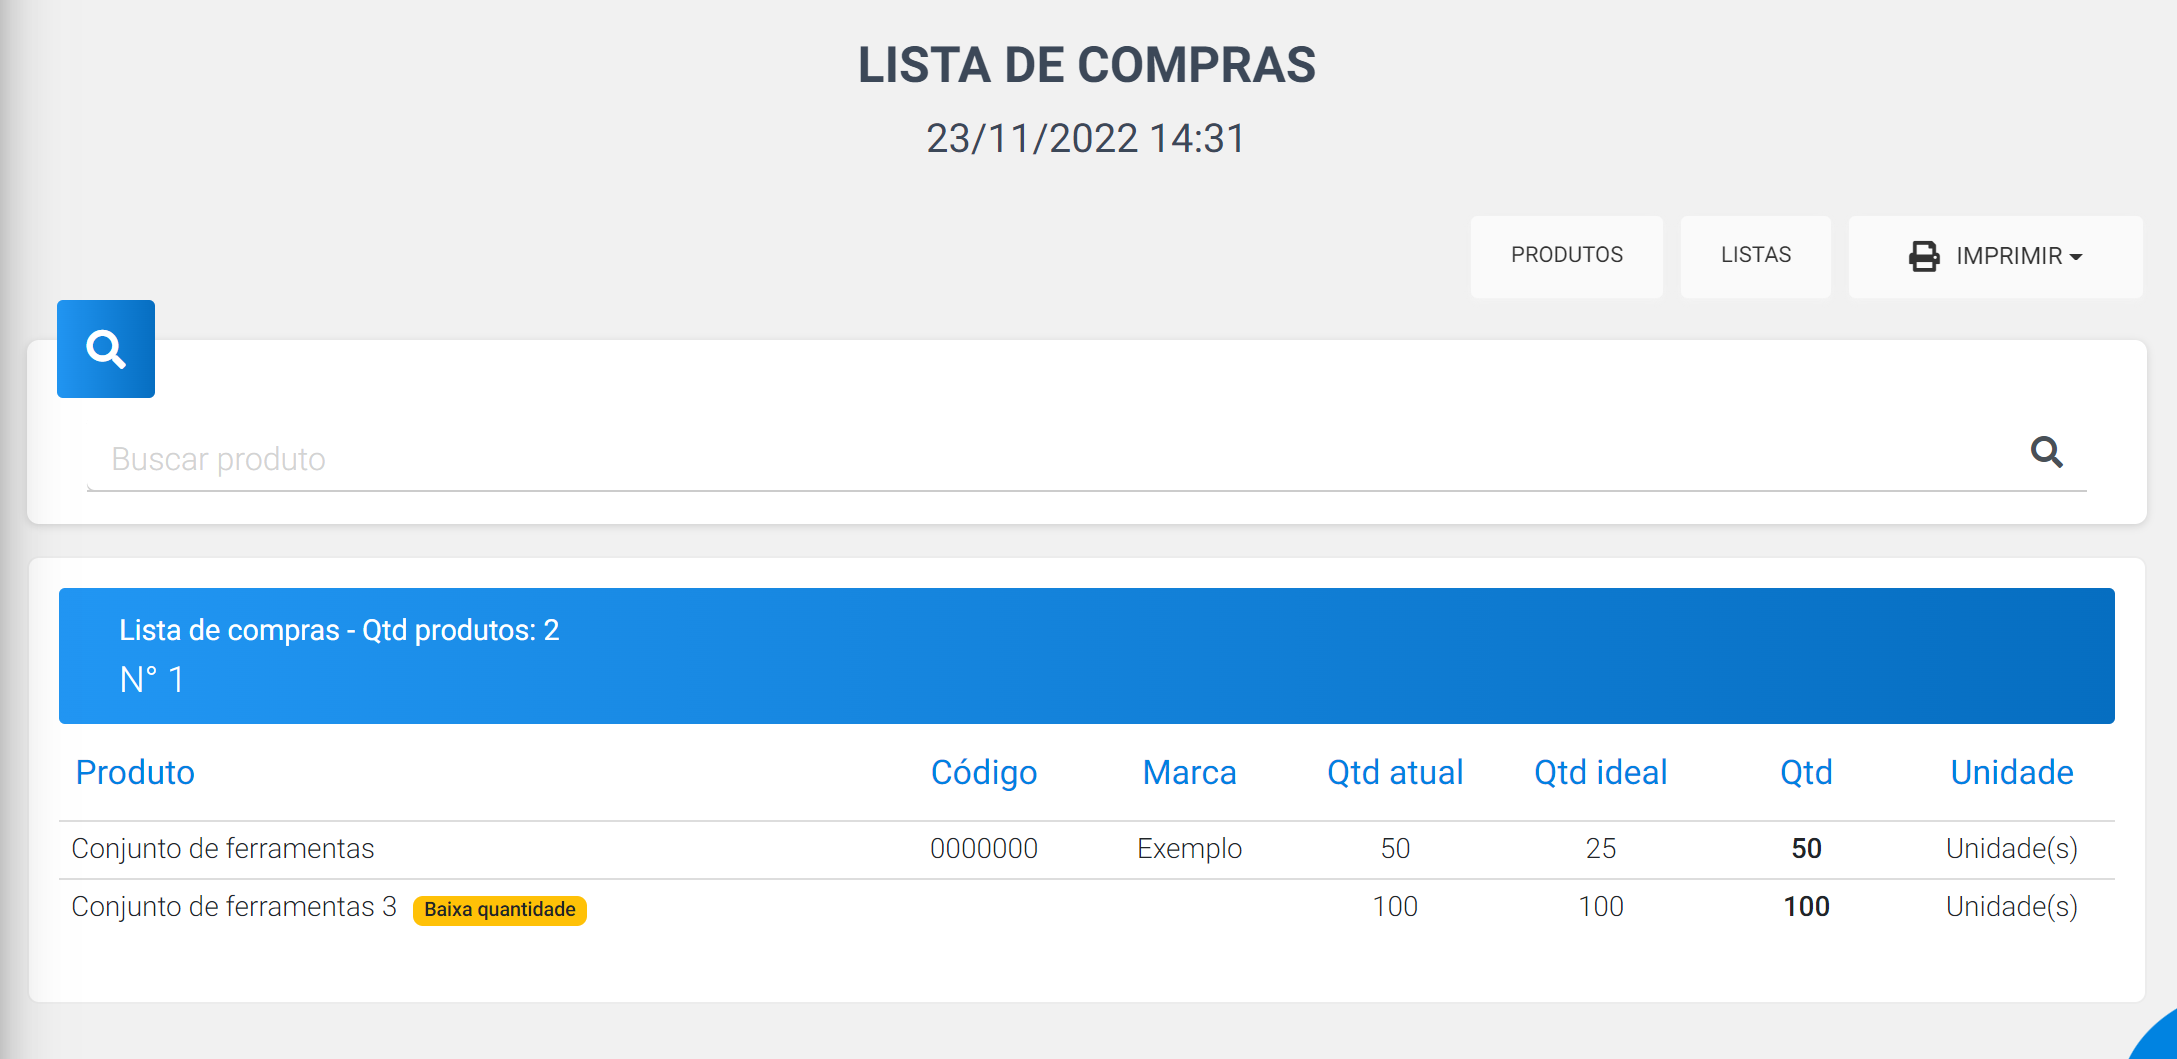2177x1059 pixels.
Task: Select the Conjunto de ferramentas row
Action: (x=1087, y=849)
